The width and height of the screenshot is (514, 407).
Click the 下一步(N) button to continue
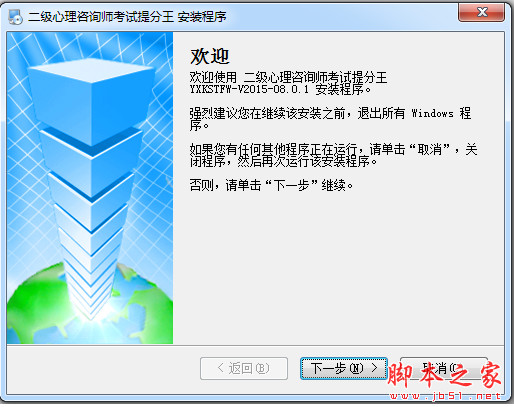tap(344, 368)
